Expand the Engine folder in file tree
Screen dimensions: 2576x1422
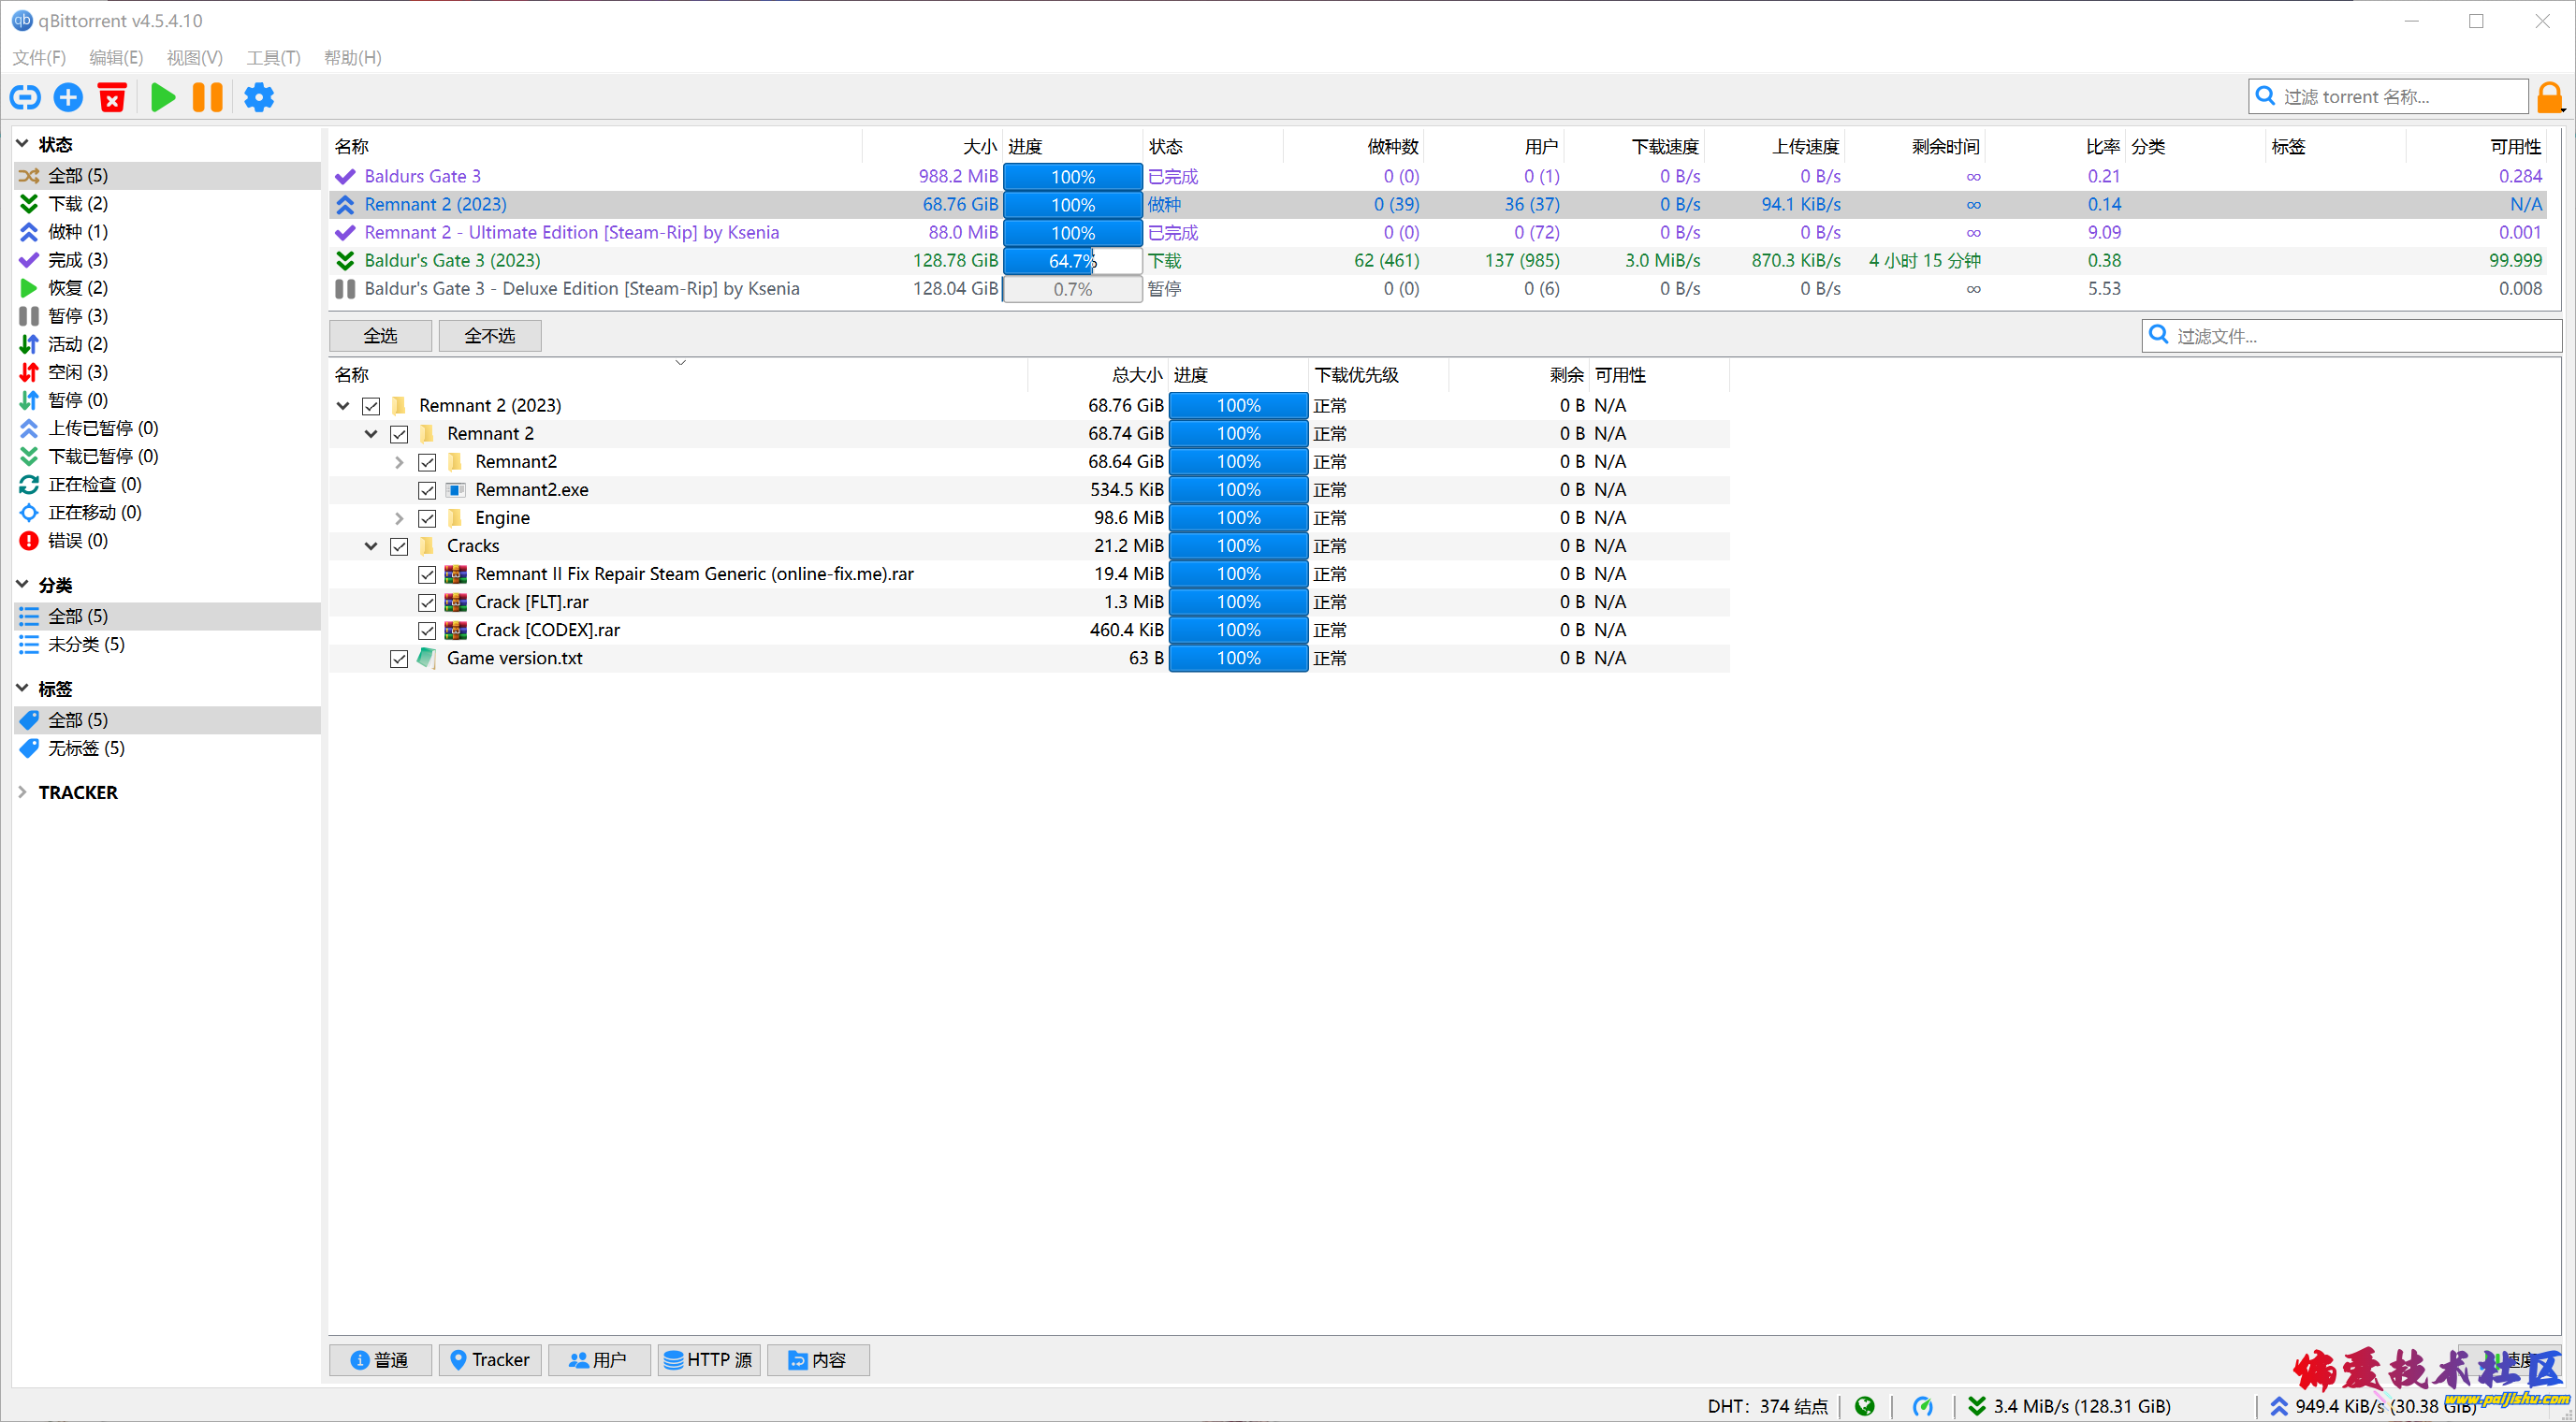pos(399,518)
